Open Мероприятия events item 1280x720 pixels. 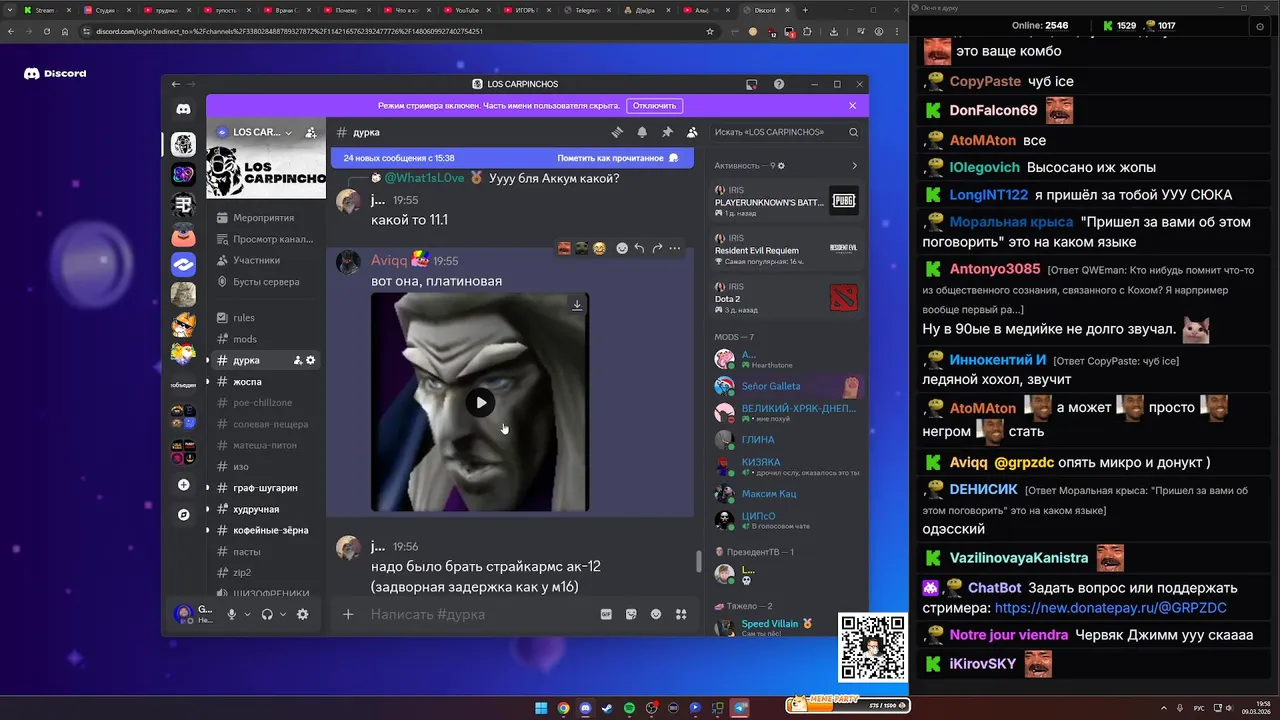266,217
